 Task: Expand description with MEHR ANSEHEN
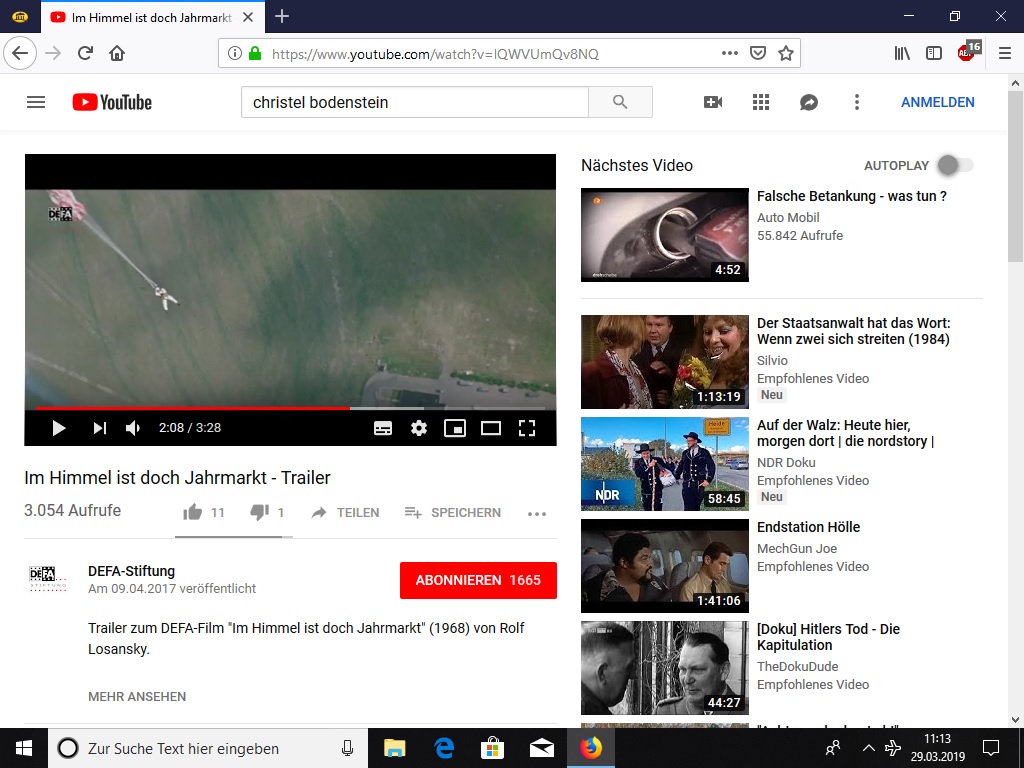point(137,696)
